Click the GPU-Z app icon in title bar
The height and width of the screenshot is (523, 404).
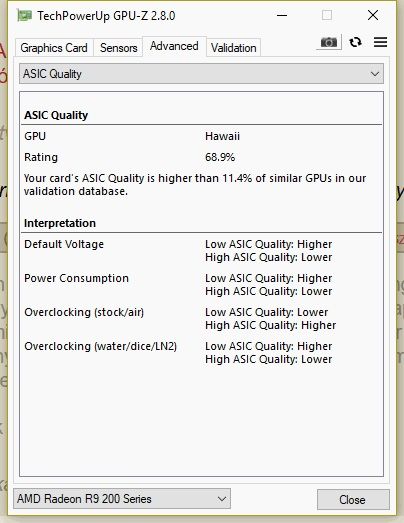[24, 16]
